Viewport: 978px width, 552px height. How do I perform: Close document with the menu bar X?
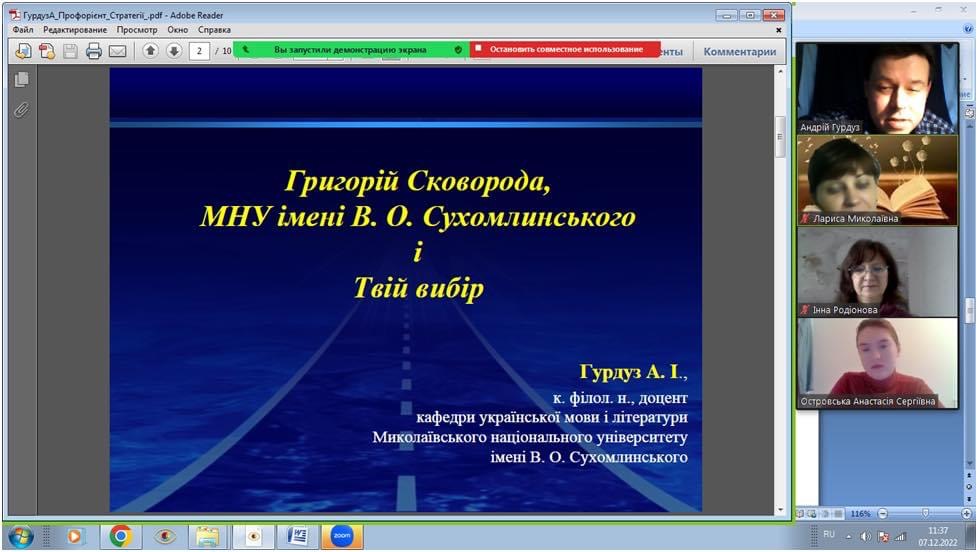click(778, 30)
